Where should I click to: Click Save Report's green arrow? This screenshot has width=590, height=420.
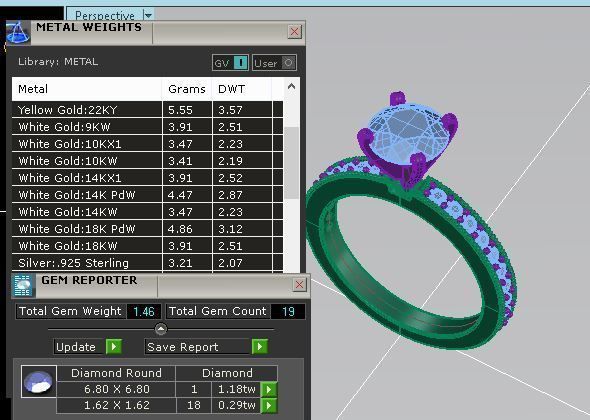point(260,346)
